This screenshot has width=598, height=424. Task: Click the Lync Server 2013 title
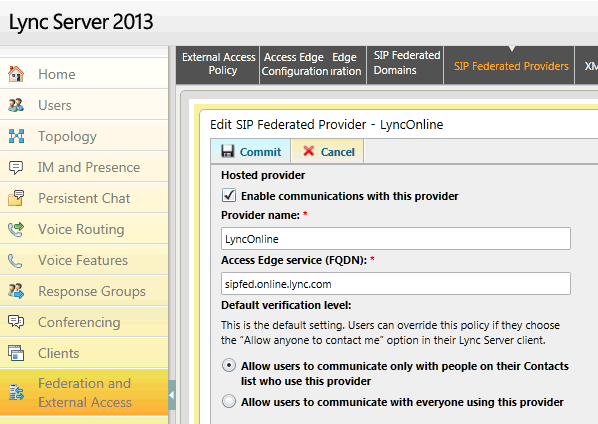81,21
